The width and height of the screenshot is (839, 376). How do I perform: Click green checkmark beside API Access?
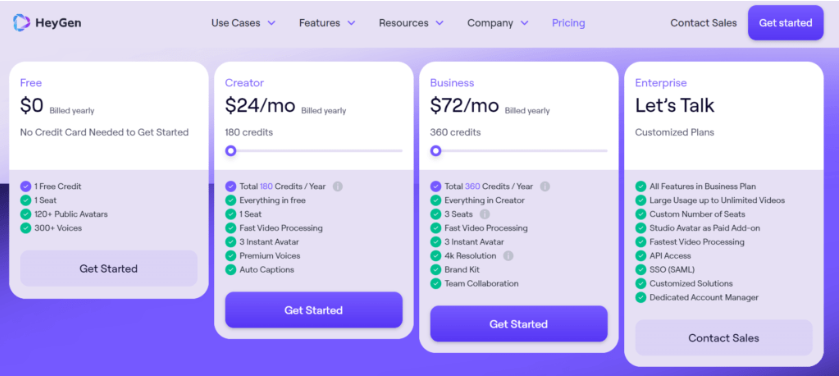pyautogui.click(x=640, y=256)
